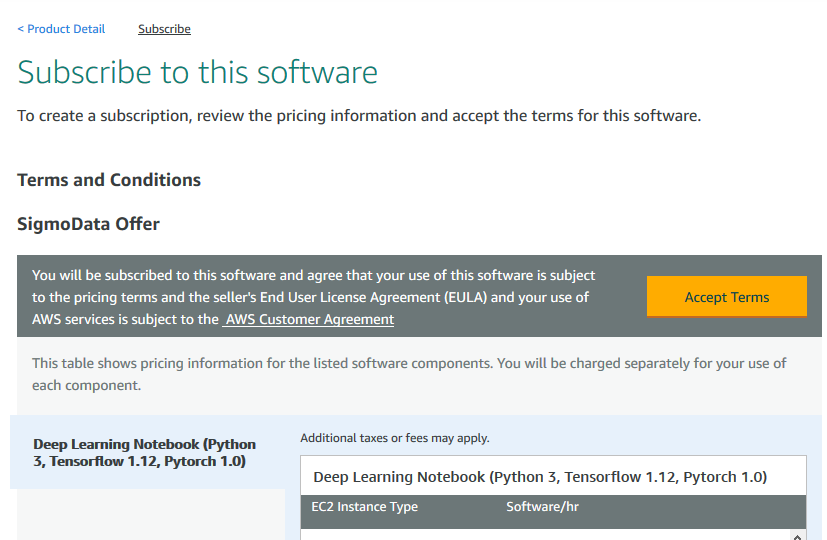Click the subscription review instruction text
The width and height of the screenshot is (827, 540).
coord(359,115)
